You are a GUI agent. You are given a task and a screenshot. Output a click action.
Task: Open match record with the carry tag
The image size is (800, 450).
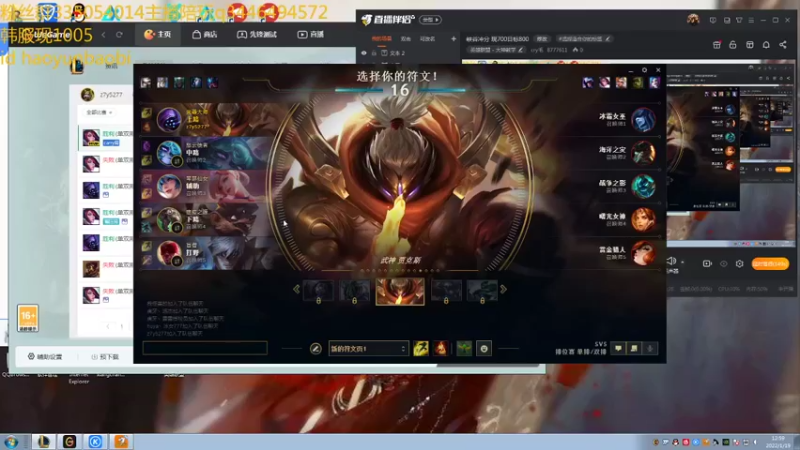click(x=106, y=137)
